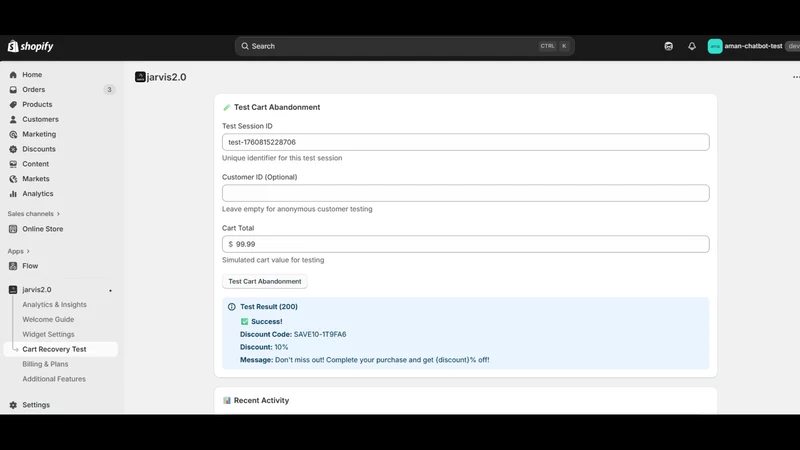This screenshot has width=800, height=450.
Task: Open Welcome Guide page
Action: point(48,319)
